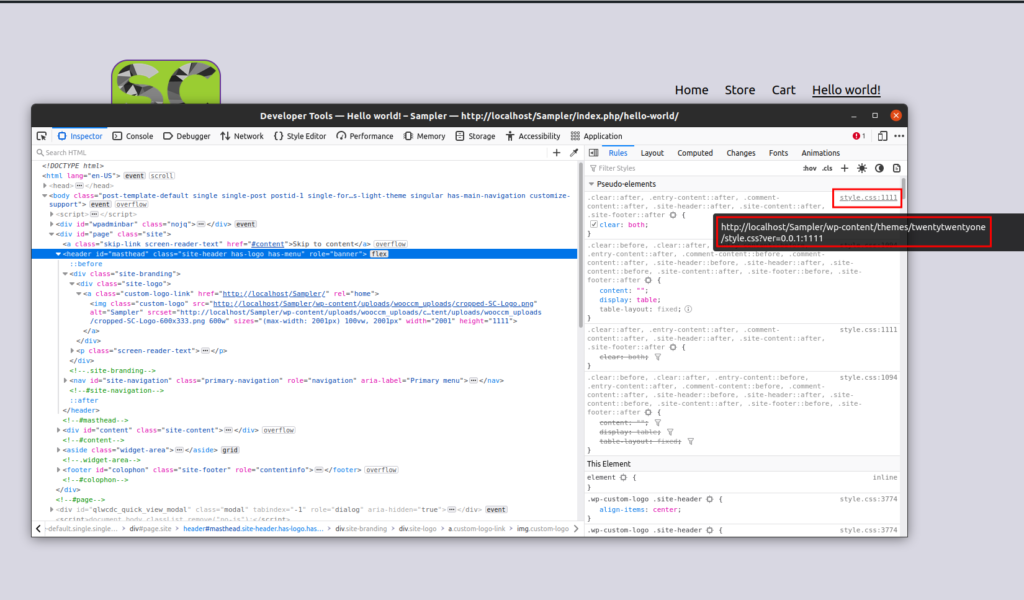
Task: Click the Home site menu link
Action: tap(692, 90)
